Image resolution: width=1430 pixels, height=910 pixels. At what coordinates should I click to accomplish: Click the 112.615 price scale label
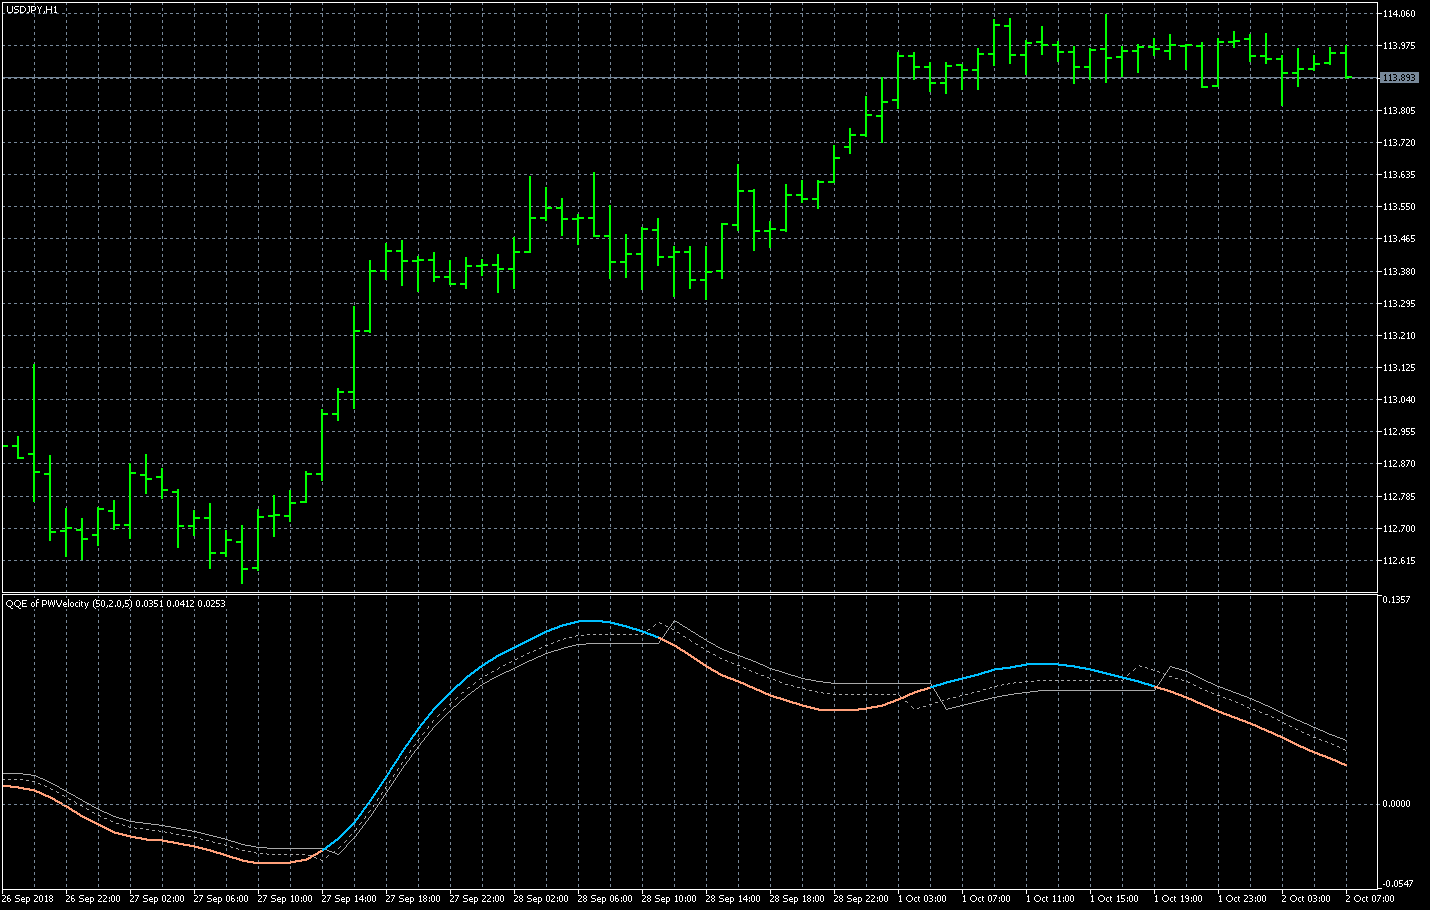[x=1398, y=561]
